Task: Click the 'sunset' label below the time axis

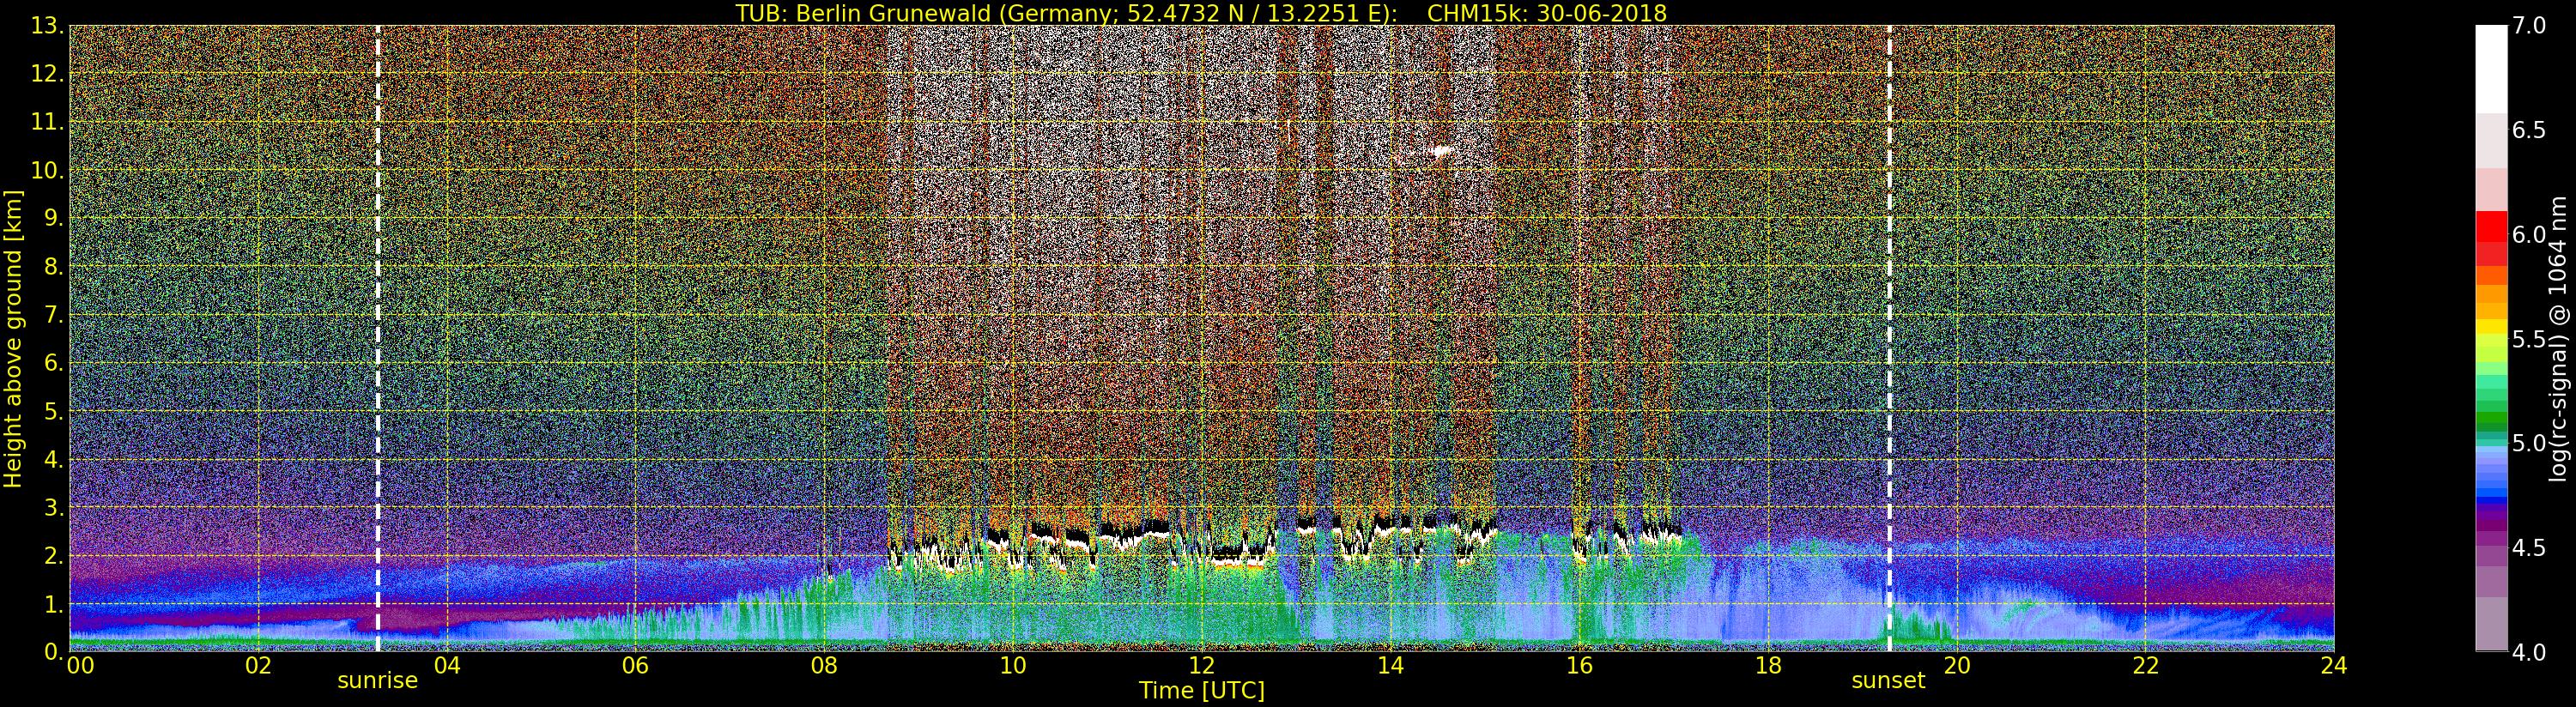Action: [x=1888, y=681]
